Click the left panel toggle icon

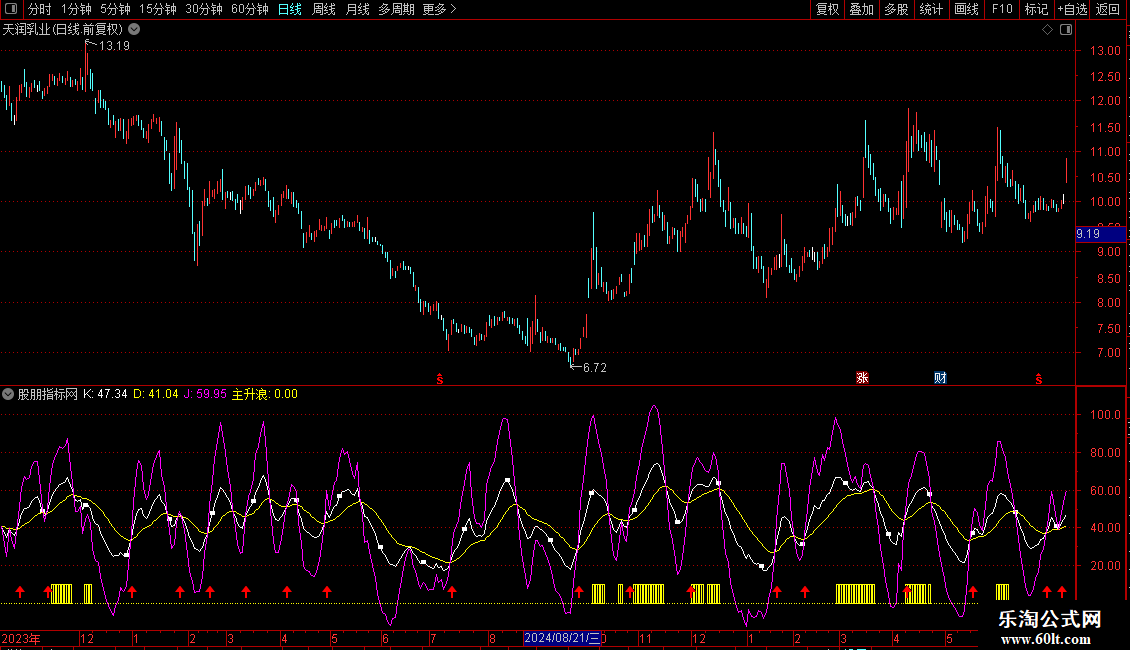11,9
